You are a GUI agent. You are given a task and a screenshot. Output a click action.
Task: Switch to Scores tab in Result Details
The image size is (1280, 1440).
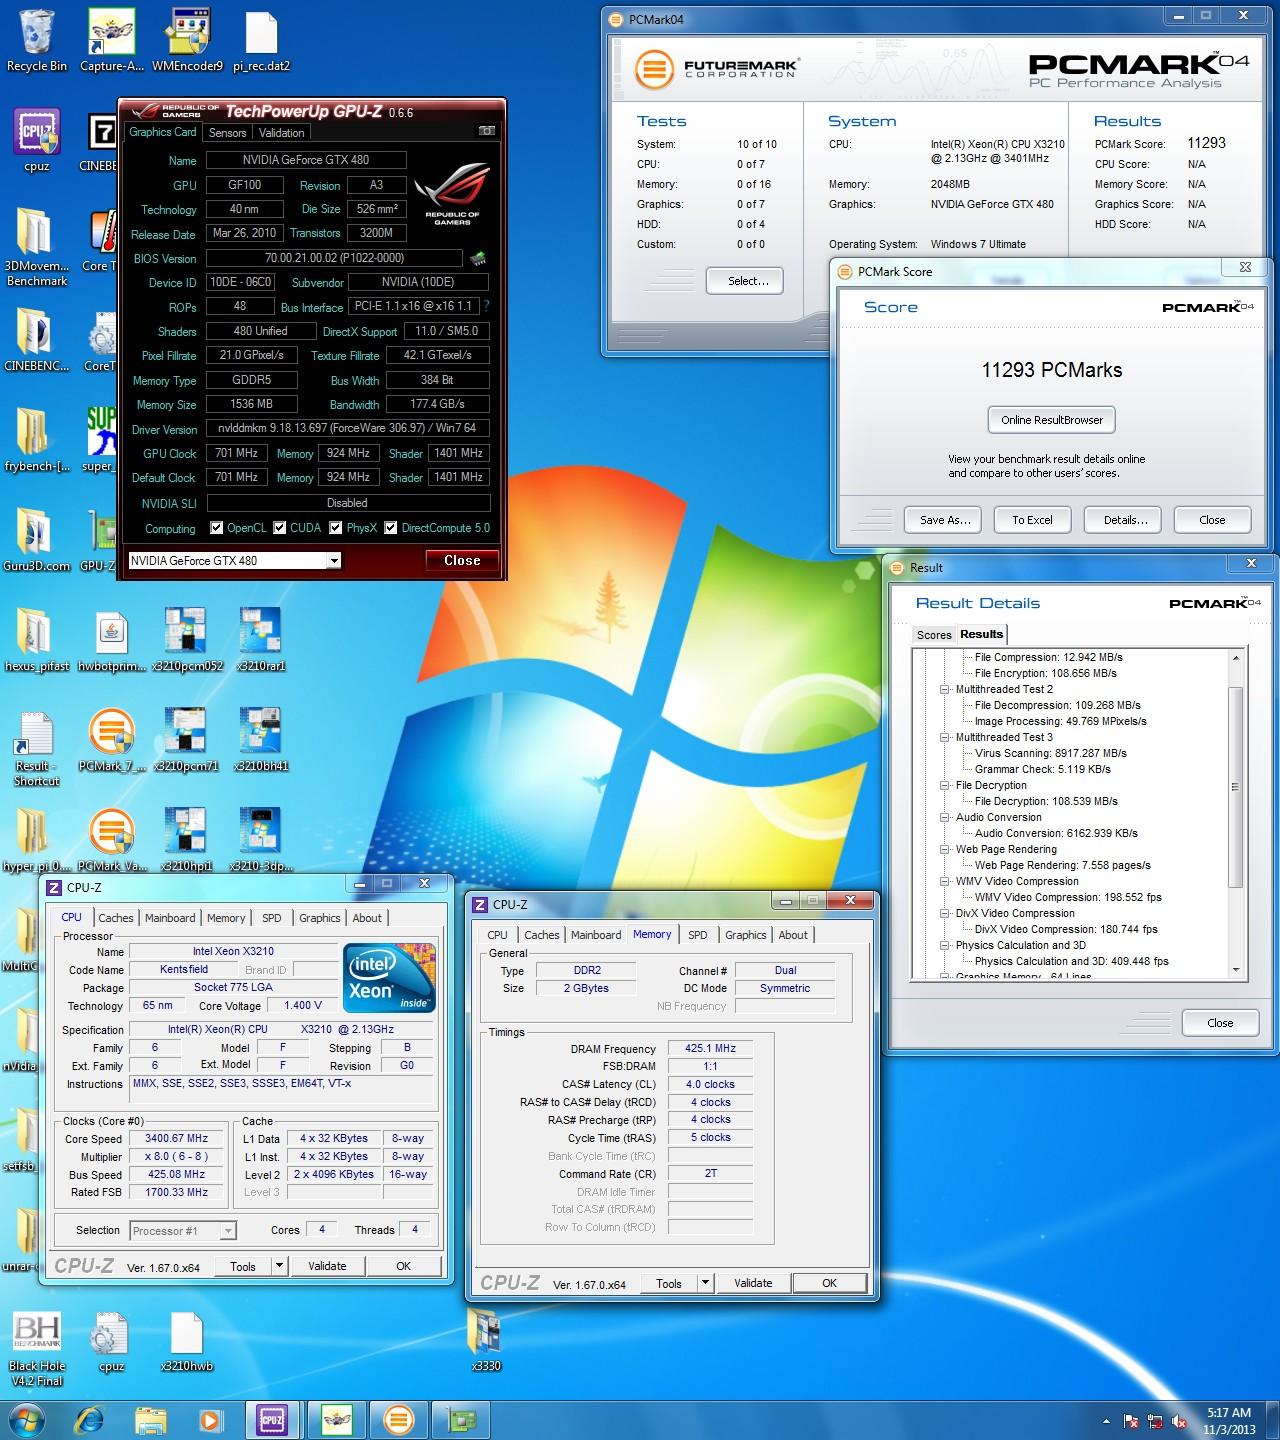tap(934, 635)
